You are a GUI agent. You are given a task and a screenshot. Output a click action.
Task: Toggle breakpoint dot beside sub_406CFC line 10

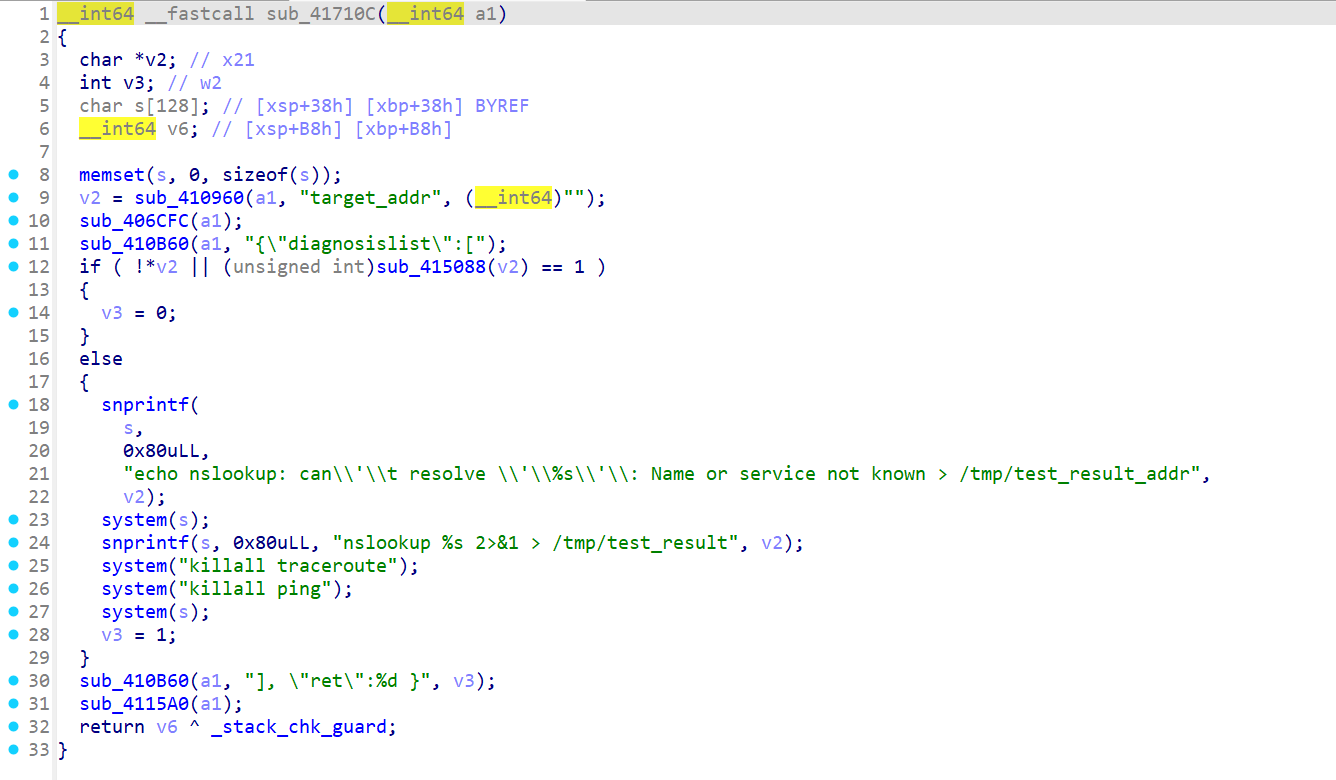tap(13, 221)
